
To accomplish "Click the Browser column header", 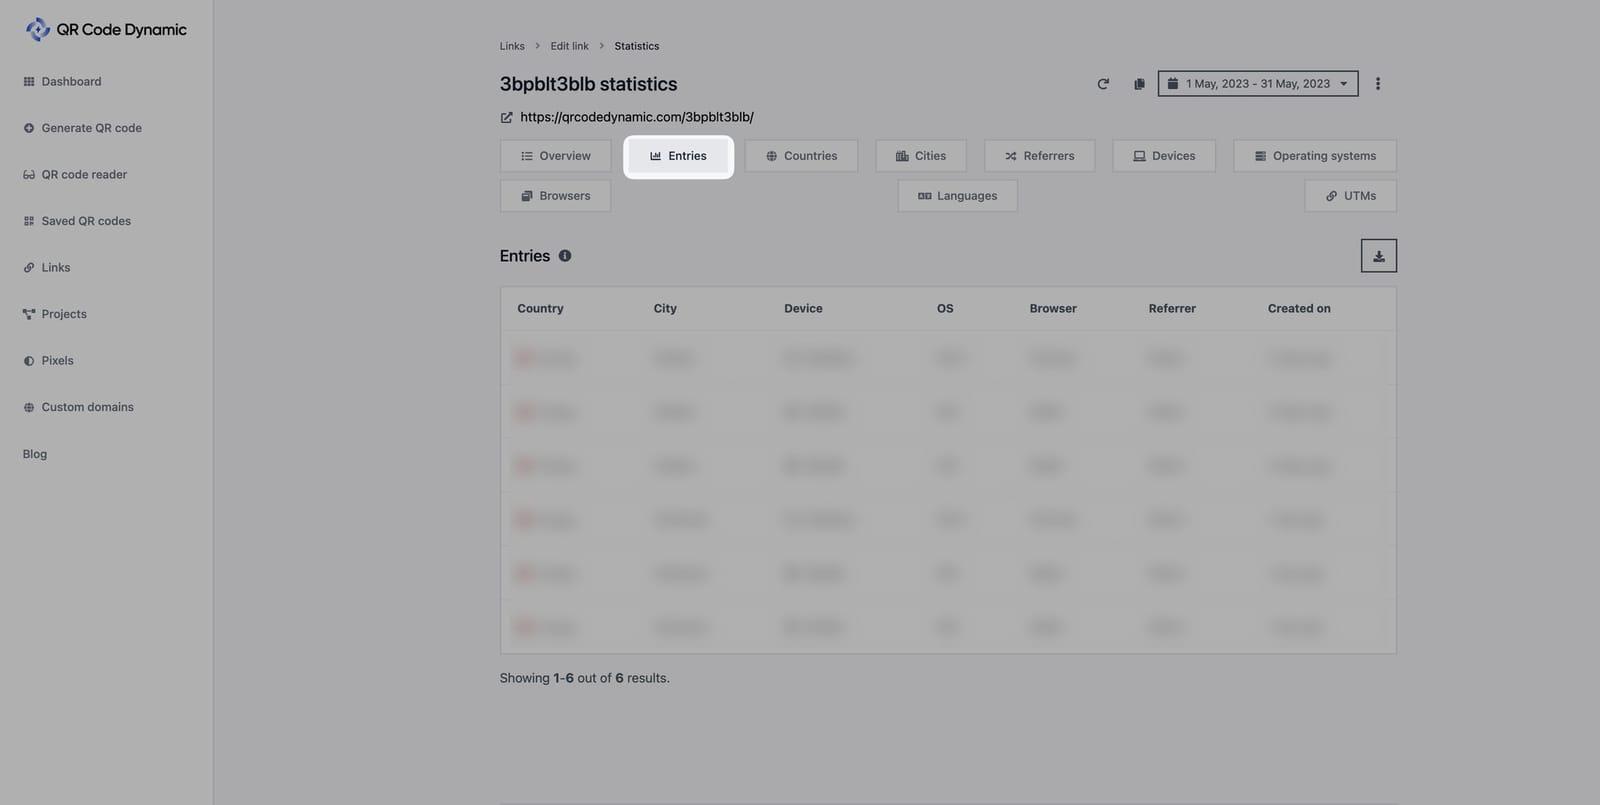I will (1053, 309).
